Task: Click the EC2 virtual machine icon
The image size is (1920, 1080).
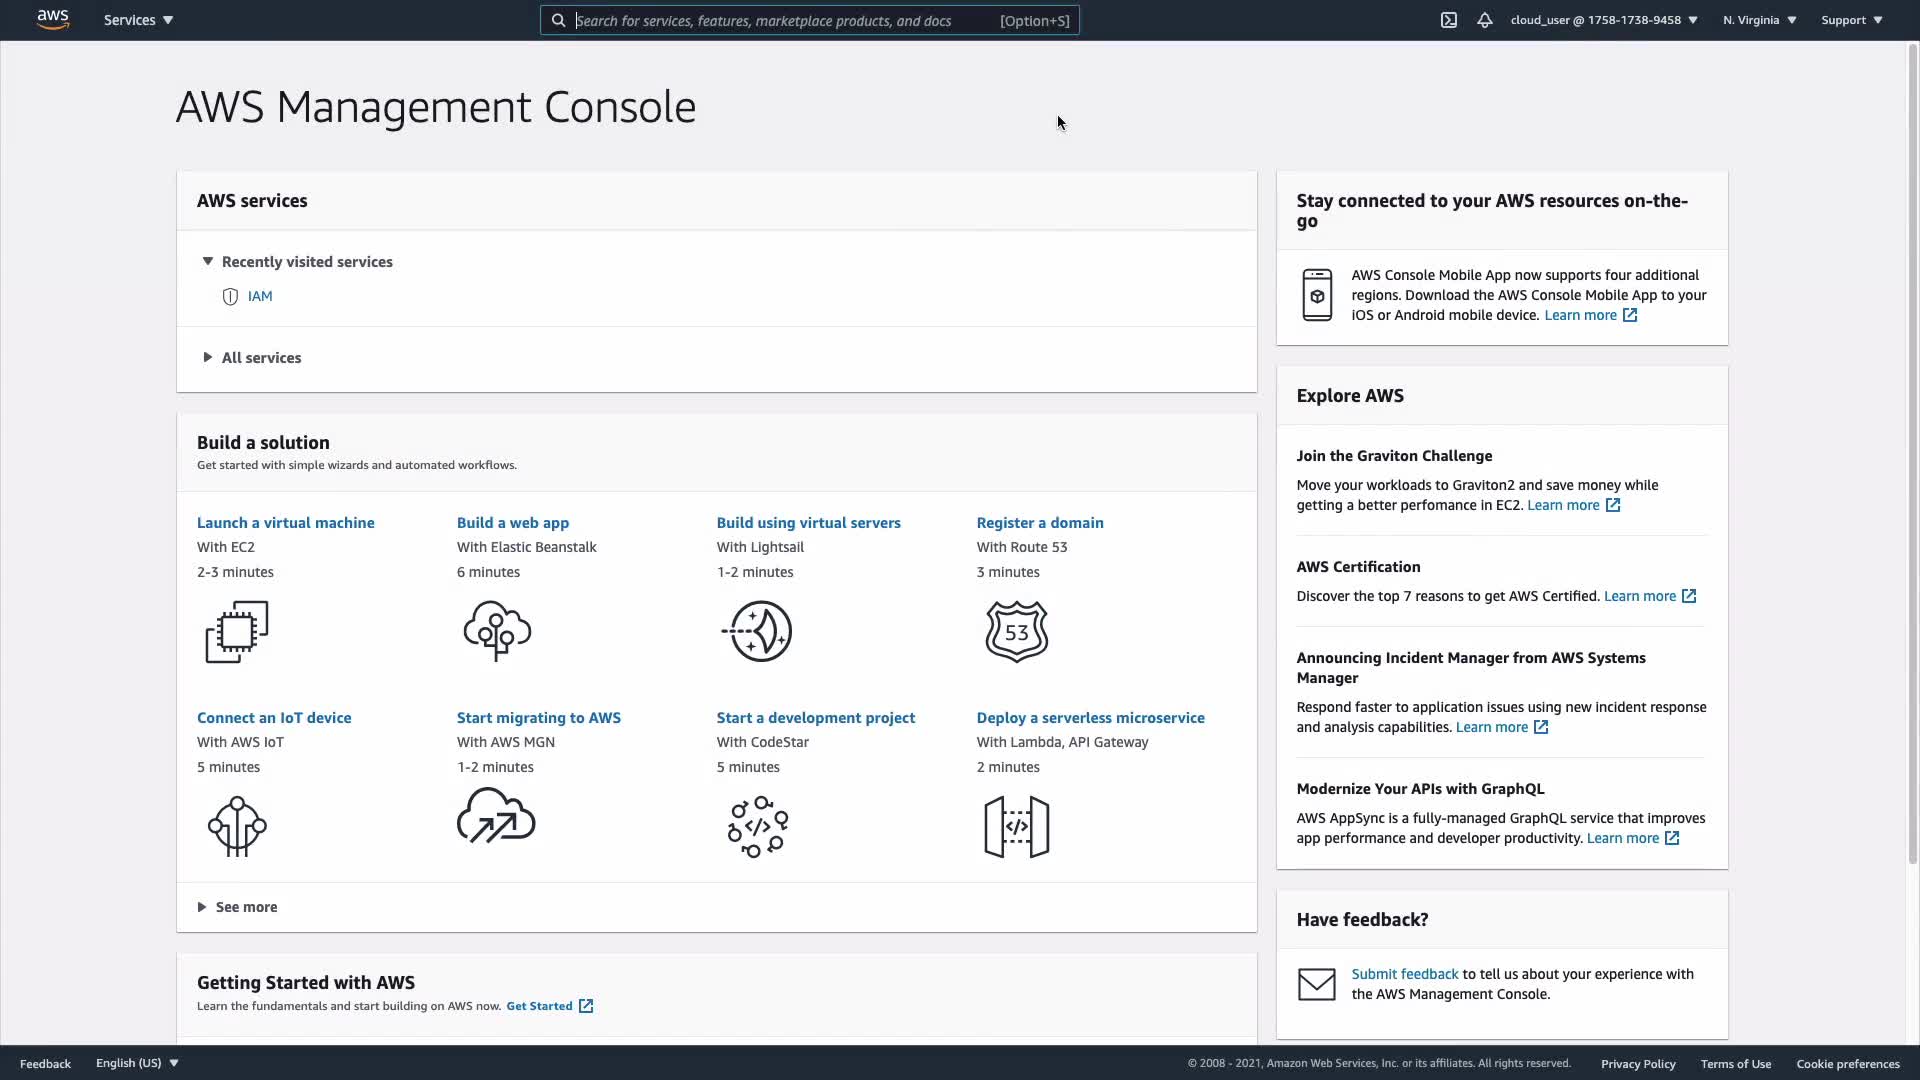Action: [237, 631]
